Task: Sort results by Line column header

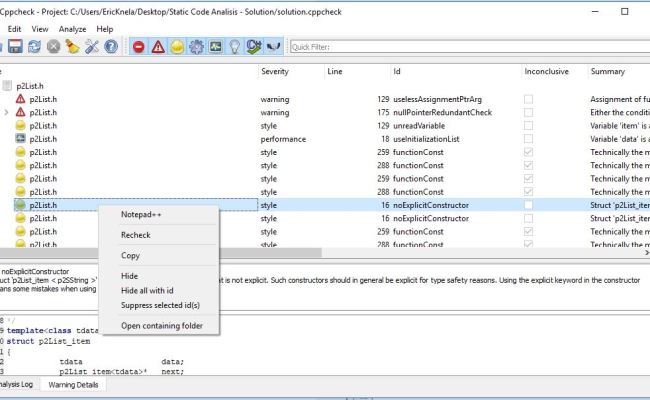Action: 357,71
